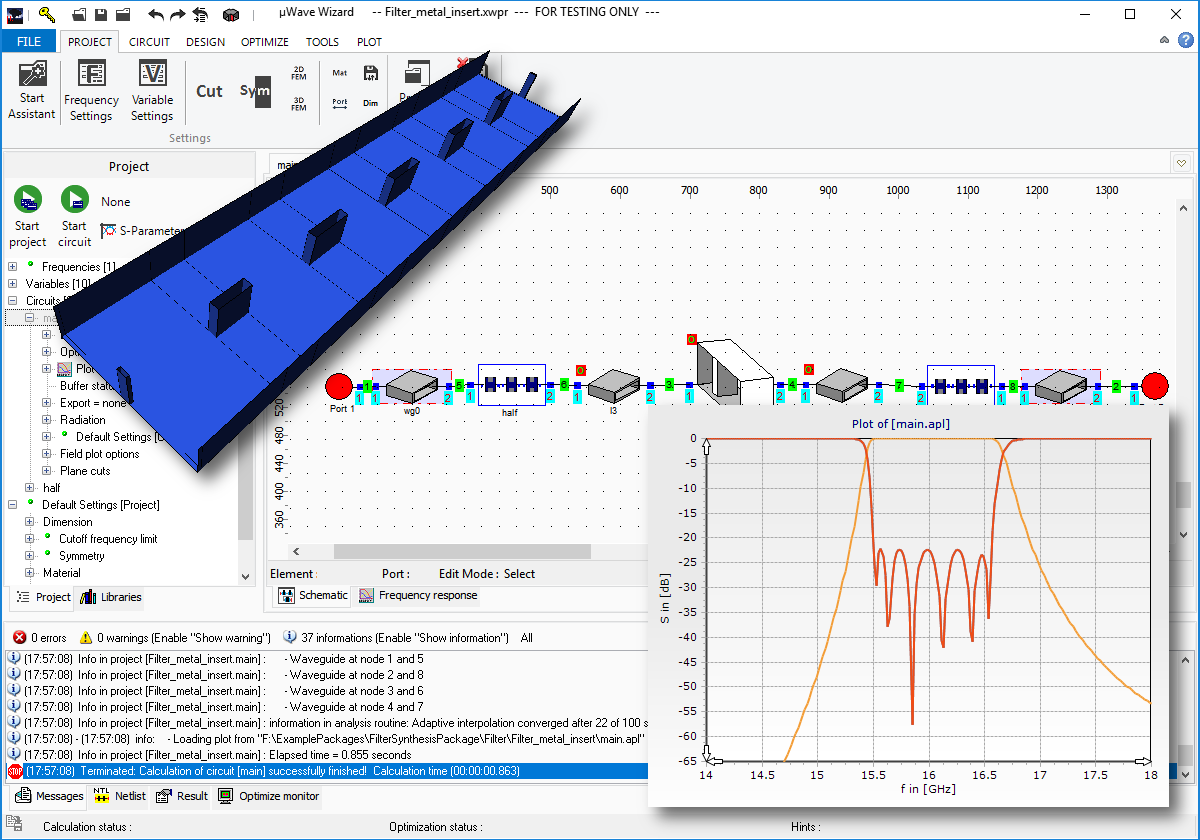Click the 3D FEM icon
The width and height of the screenshot is (1200, 840).
(x=298, y=104)
